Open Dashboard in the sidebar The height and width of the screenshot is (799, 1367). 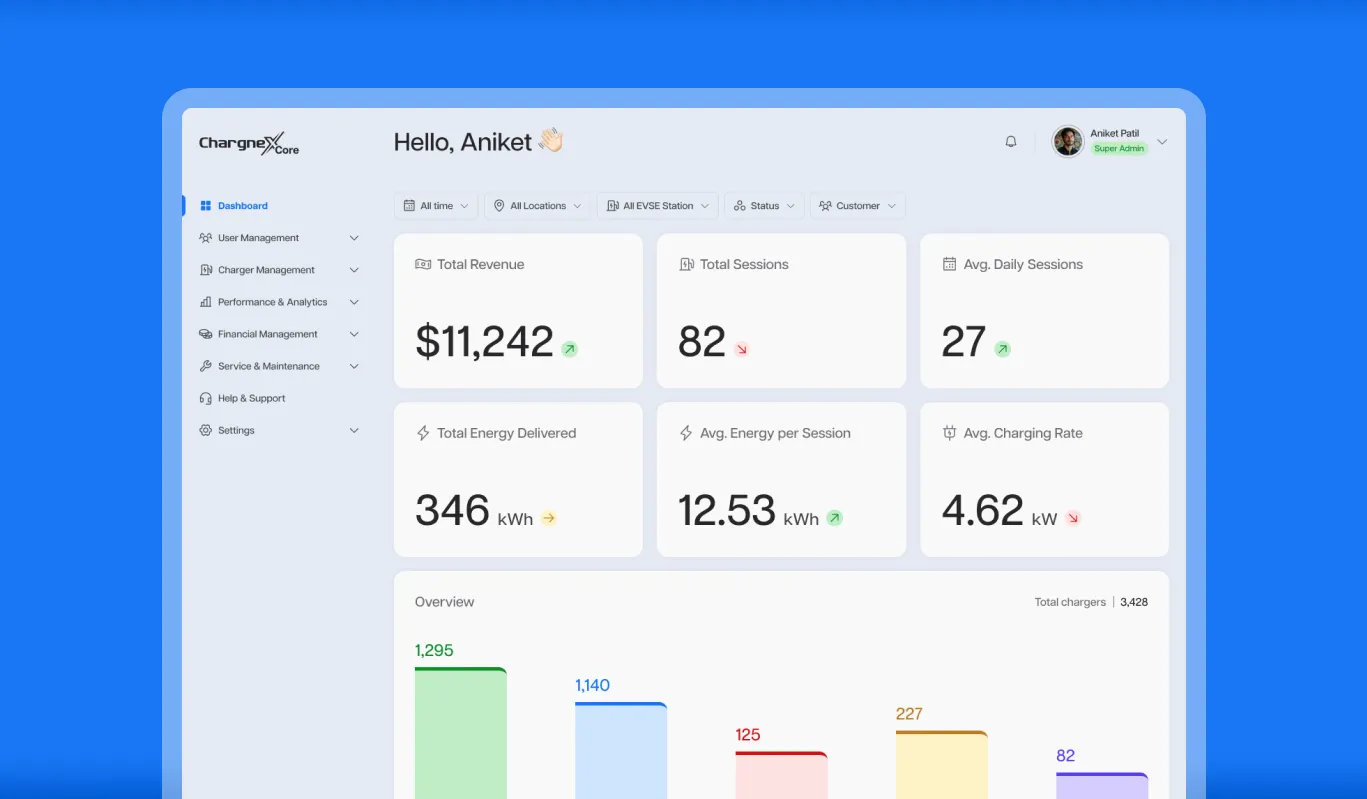[243, 206]
